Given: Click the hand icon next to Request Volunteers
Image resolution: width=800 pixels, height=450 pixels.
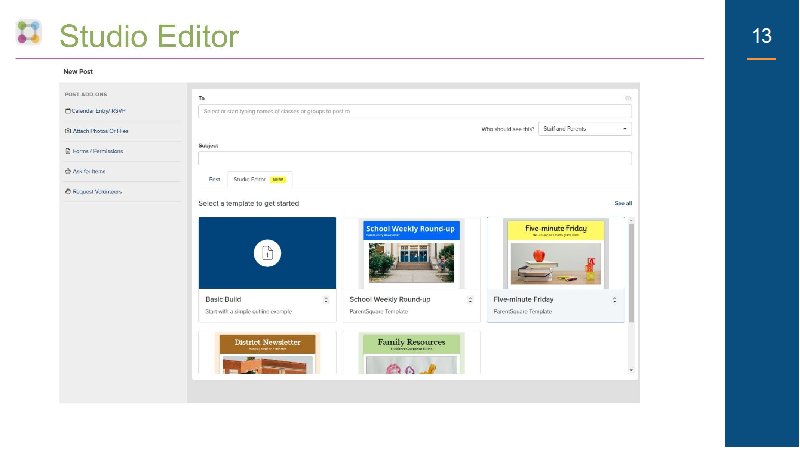Looking at the screenshot, I should (67, 192).
